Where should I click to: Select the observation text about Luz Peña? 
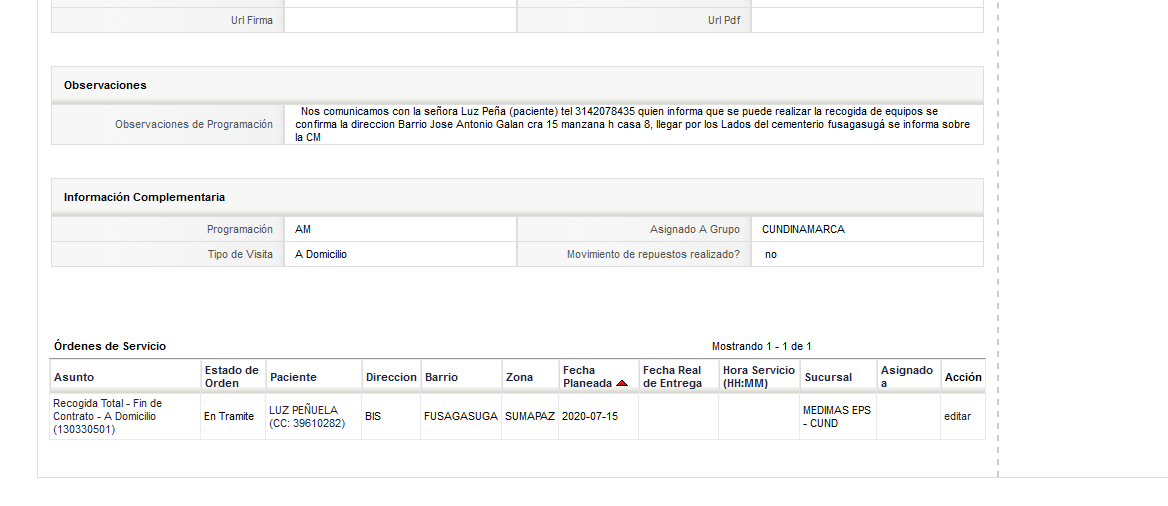click(632, 124)
